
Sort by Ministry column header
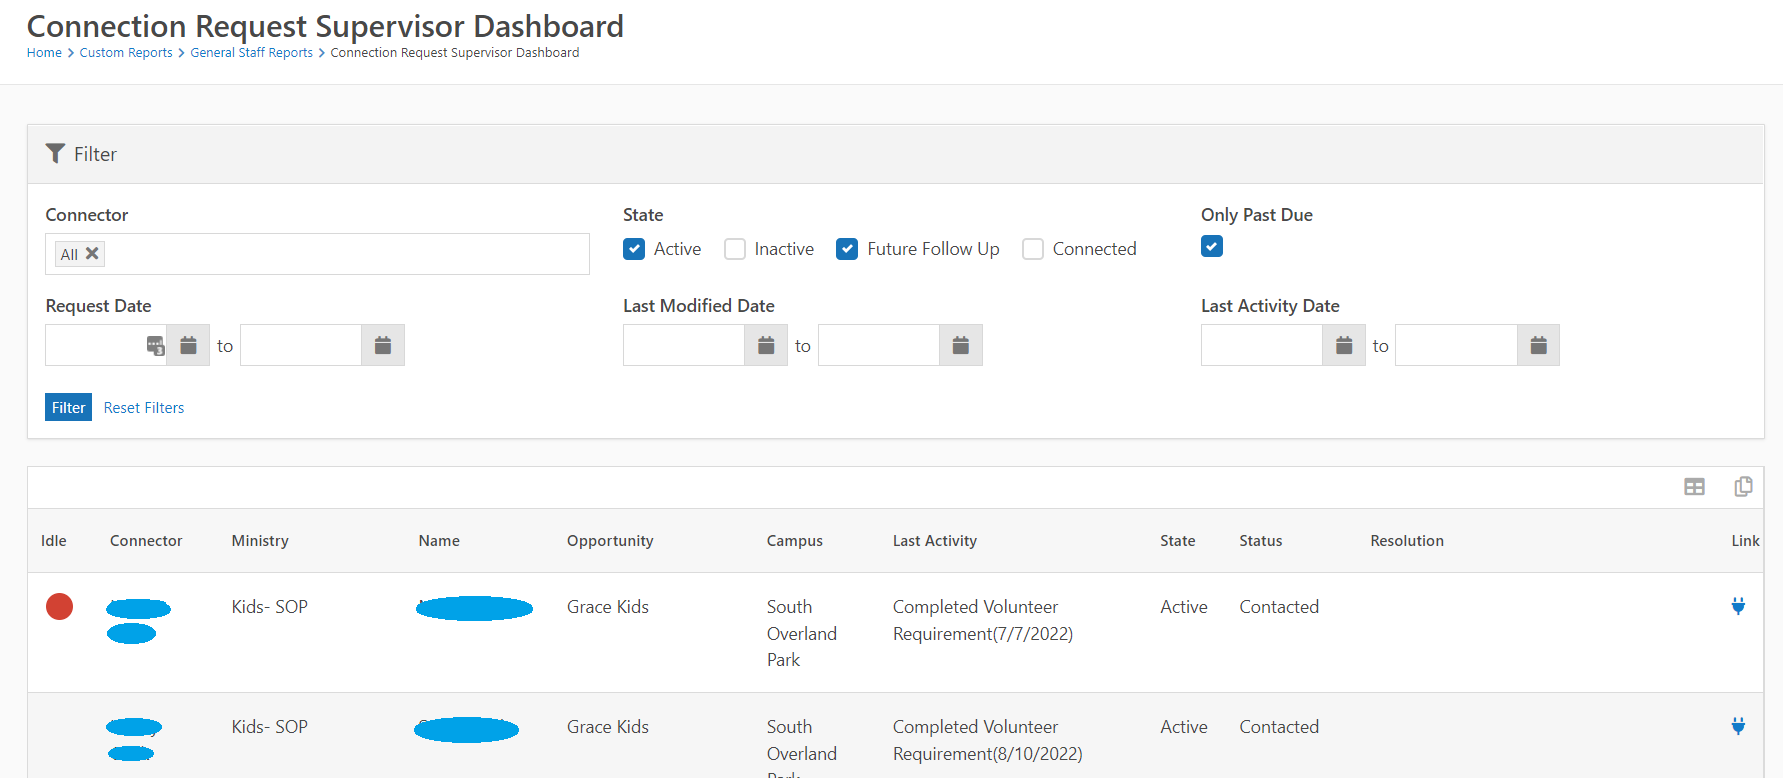coord(260,541)
